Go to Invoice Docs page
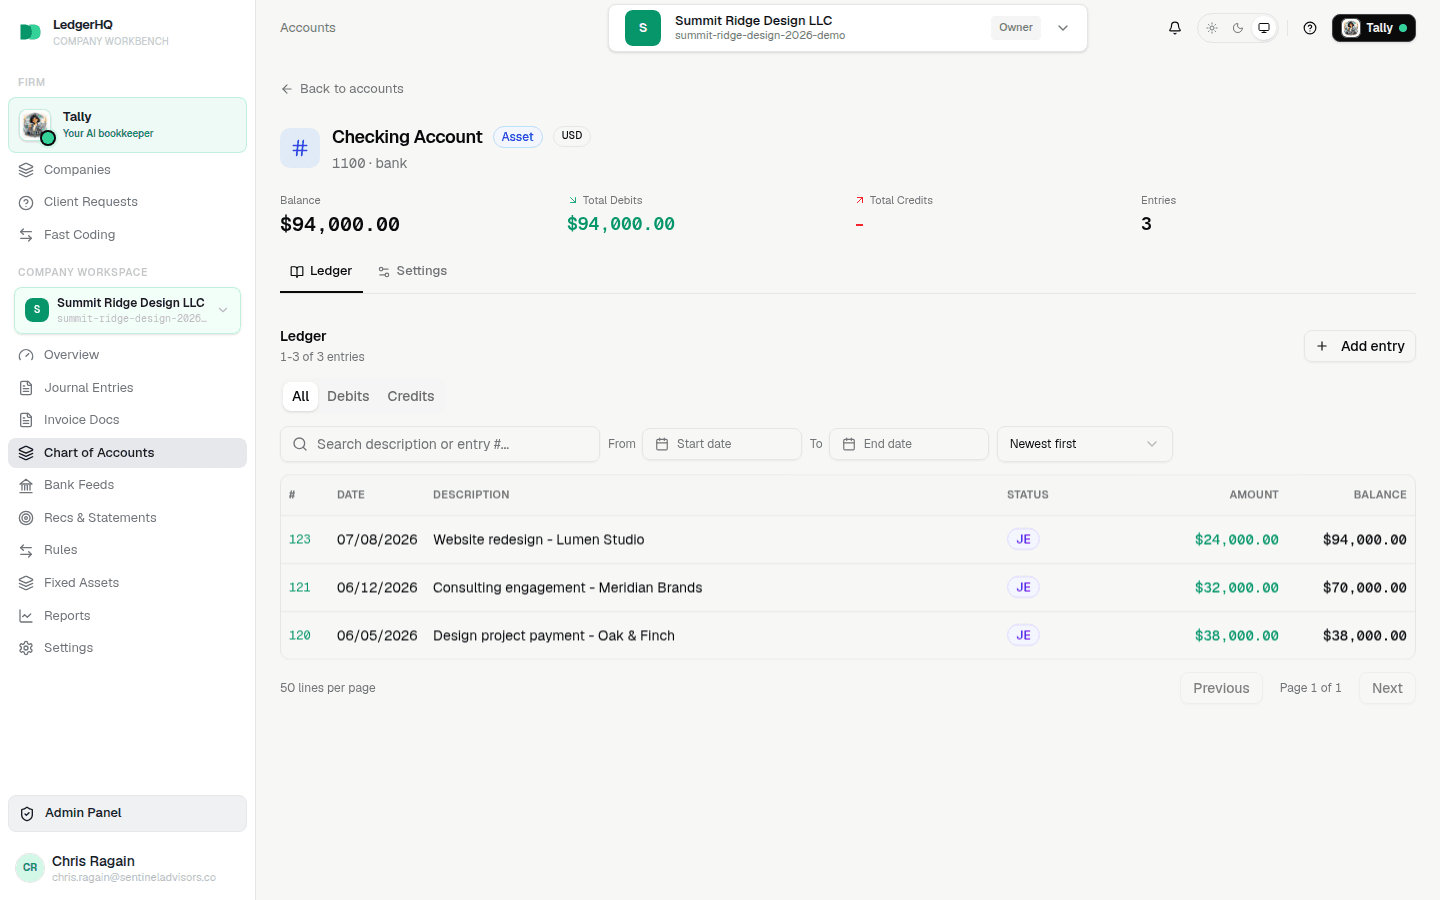1440x900 pixels. point(127,420)
